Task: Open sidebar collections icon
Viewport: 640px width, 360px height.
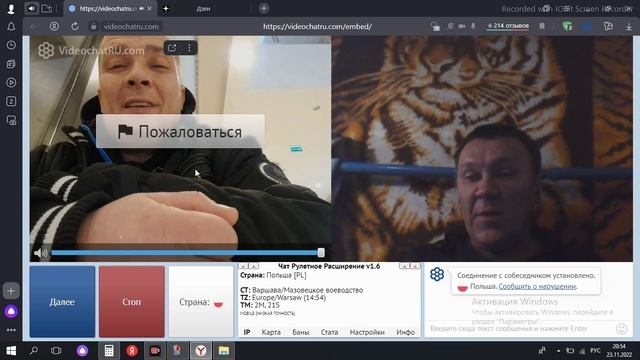Action: coord(11,64)
